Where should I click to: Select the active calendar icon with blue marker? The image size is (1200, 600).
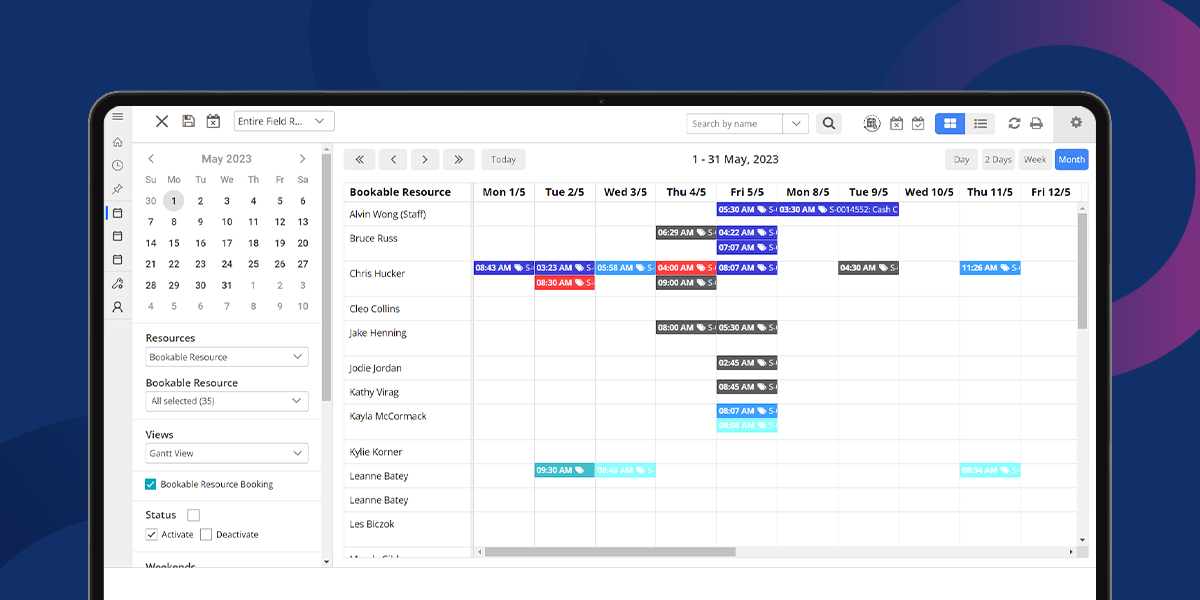point(117,213)
